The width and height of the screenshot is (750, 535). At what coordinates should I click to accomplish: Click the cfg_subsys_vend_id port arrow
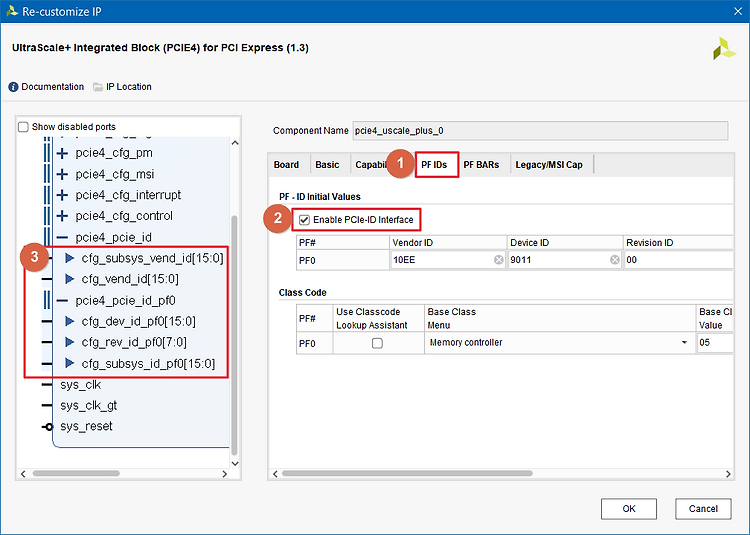[70, 258]
